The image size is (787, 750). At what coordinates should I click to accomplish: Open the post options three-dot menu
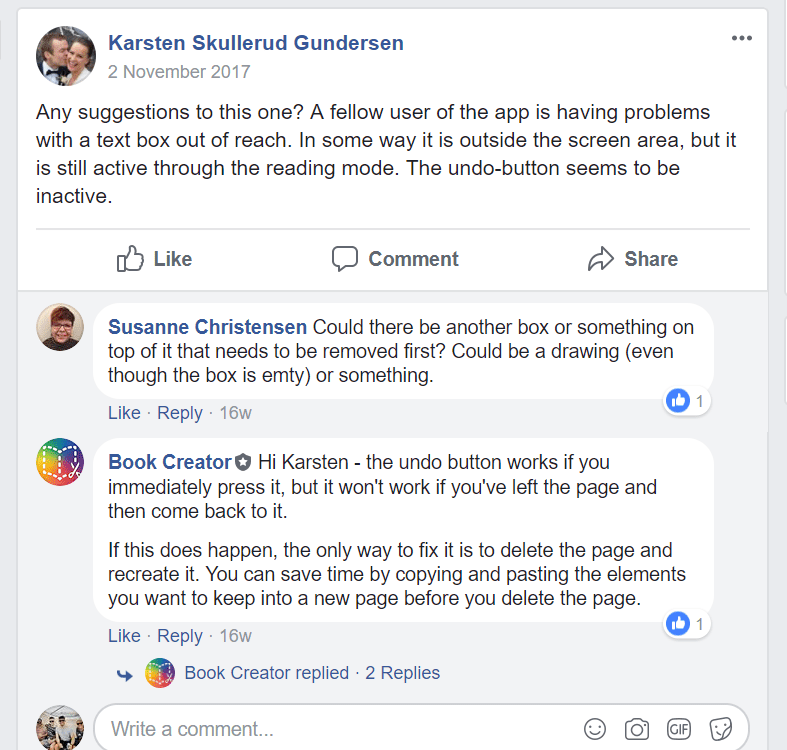coord(741,39)
